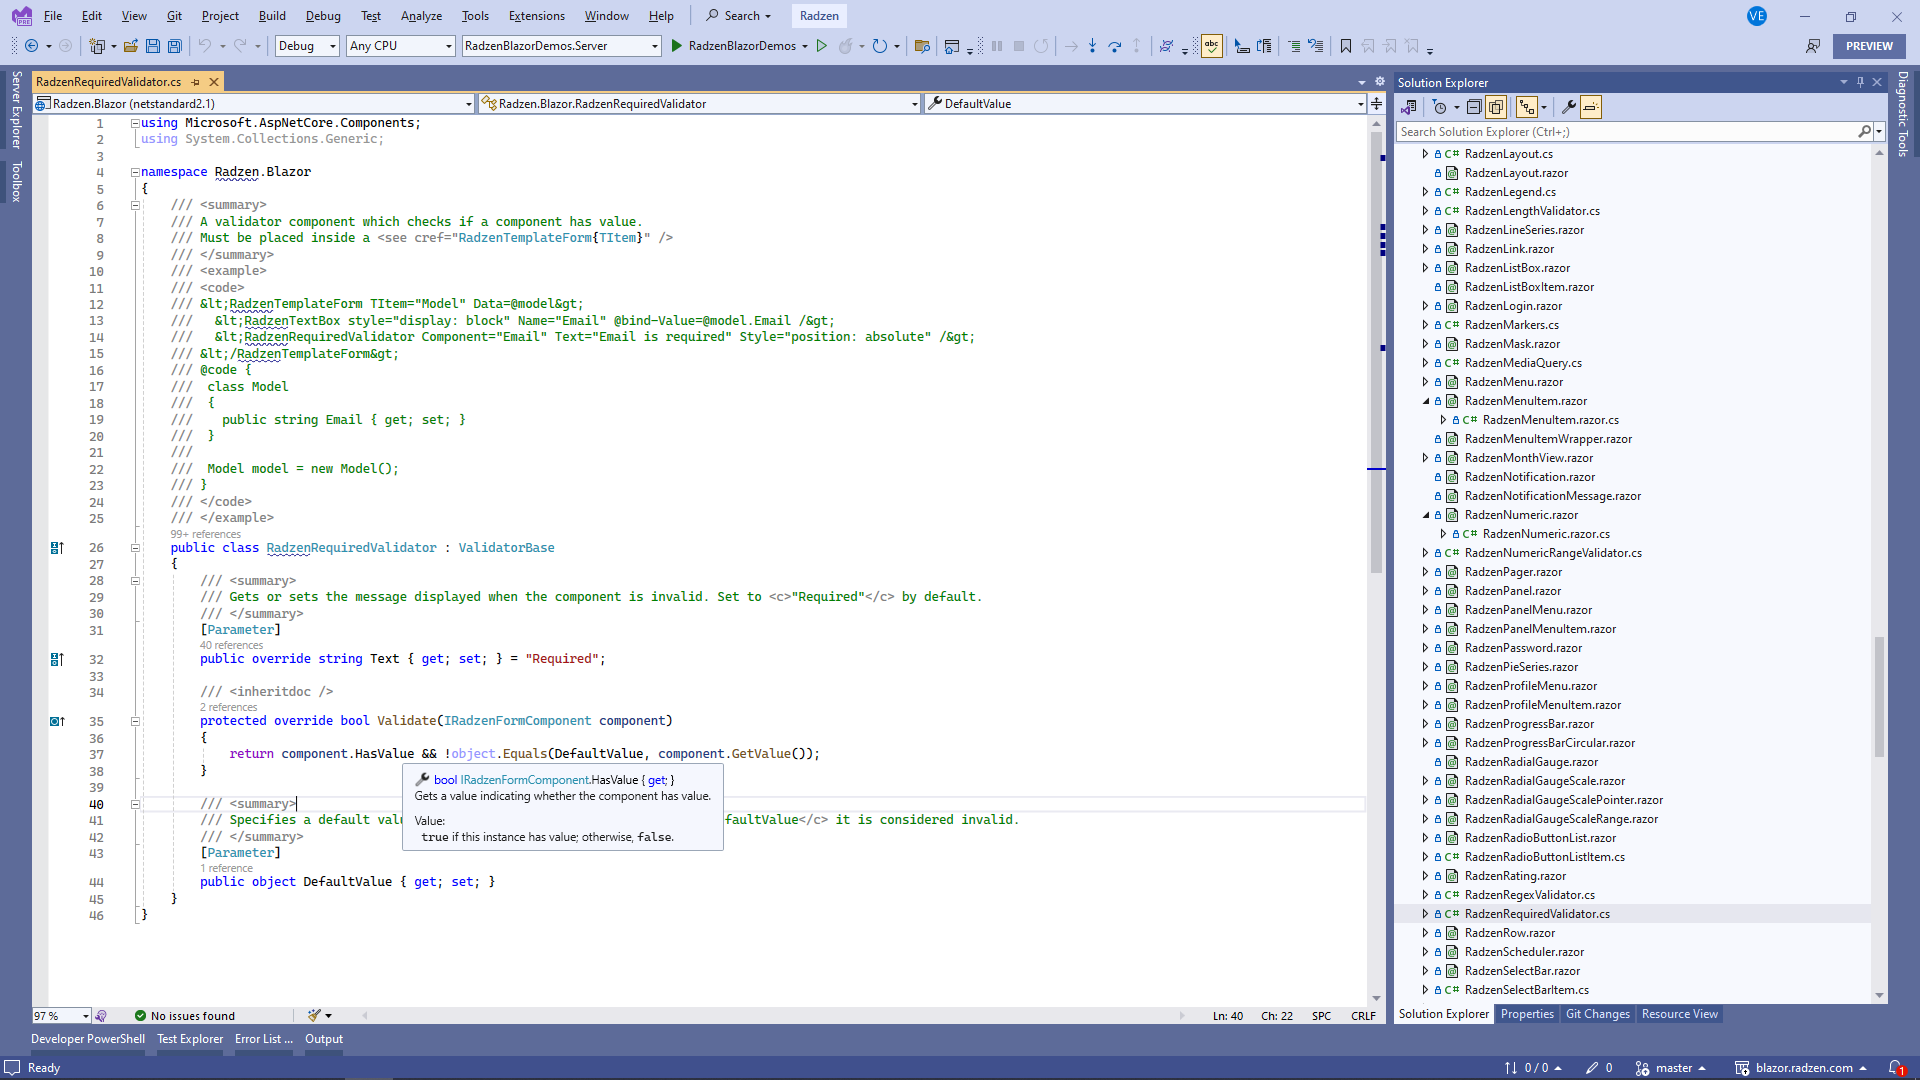Open the Analyze menu

pyautogui.click(x=421, y=16)
